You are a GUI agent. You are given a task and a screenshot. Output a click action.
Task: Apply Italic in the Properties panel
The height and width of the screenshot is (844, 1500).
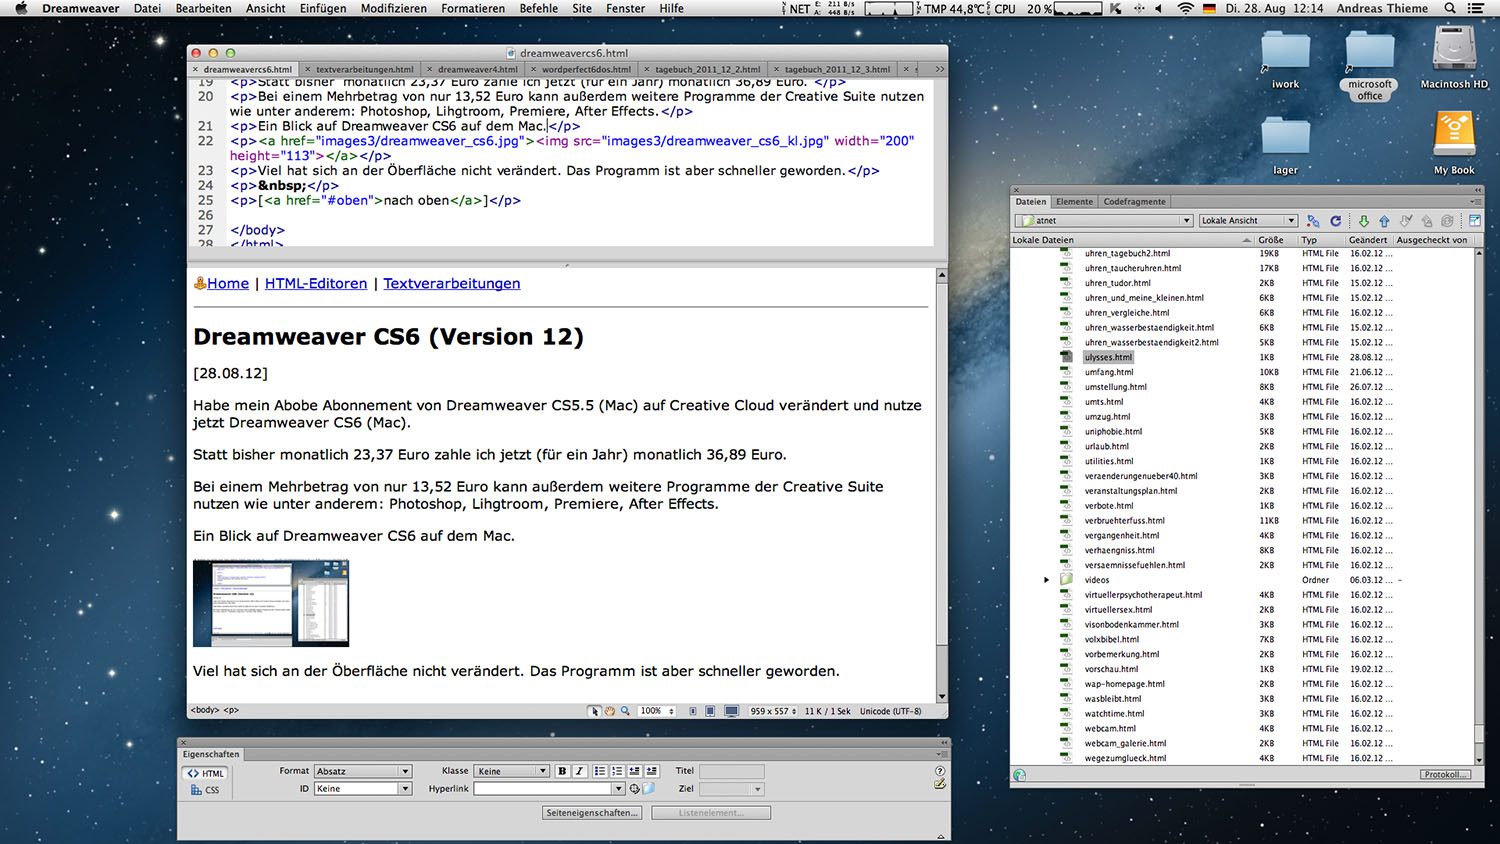coord(579,771)
